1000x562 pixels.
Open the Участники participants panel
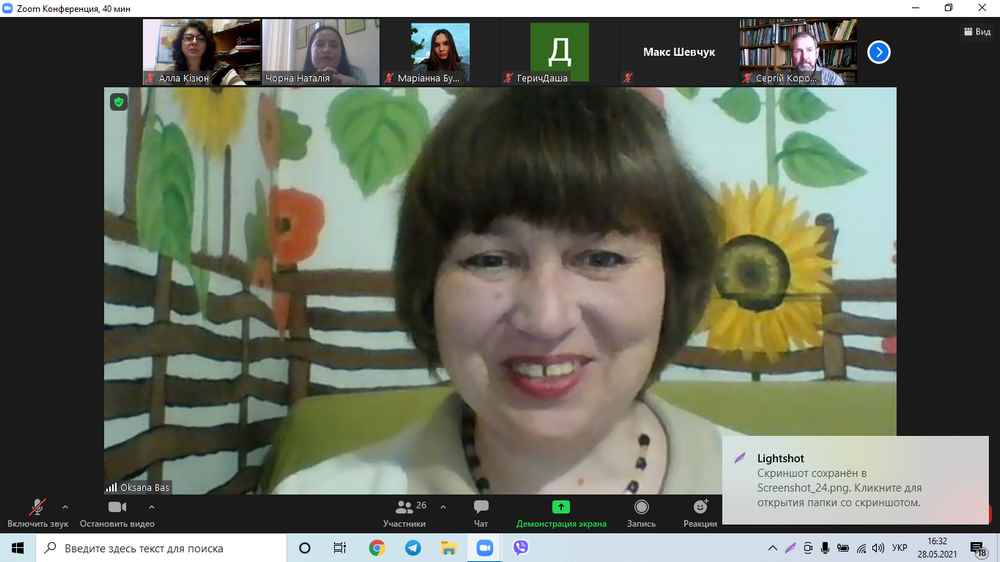(404, 512)
